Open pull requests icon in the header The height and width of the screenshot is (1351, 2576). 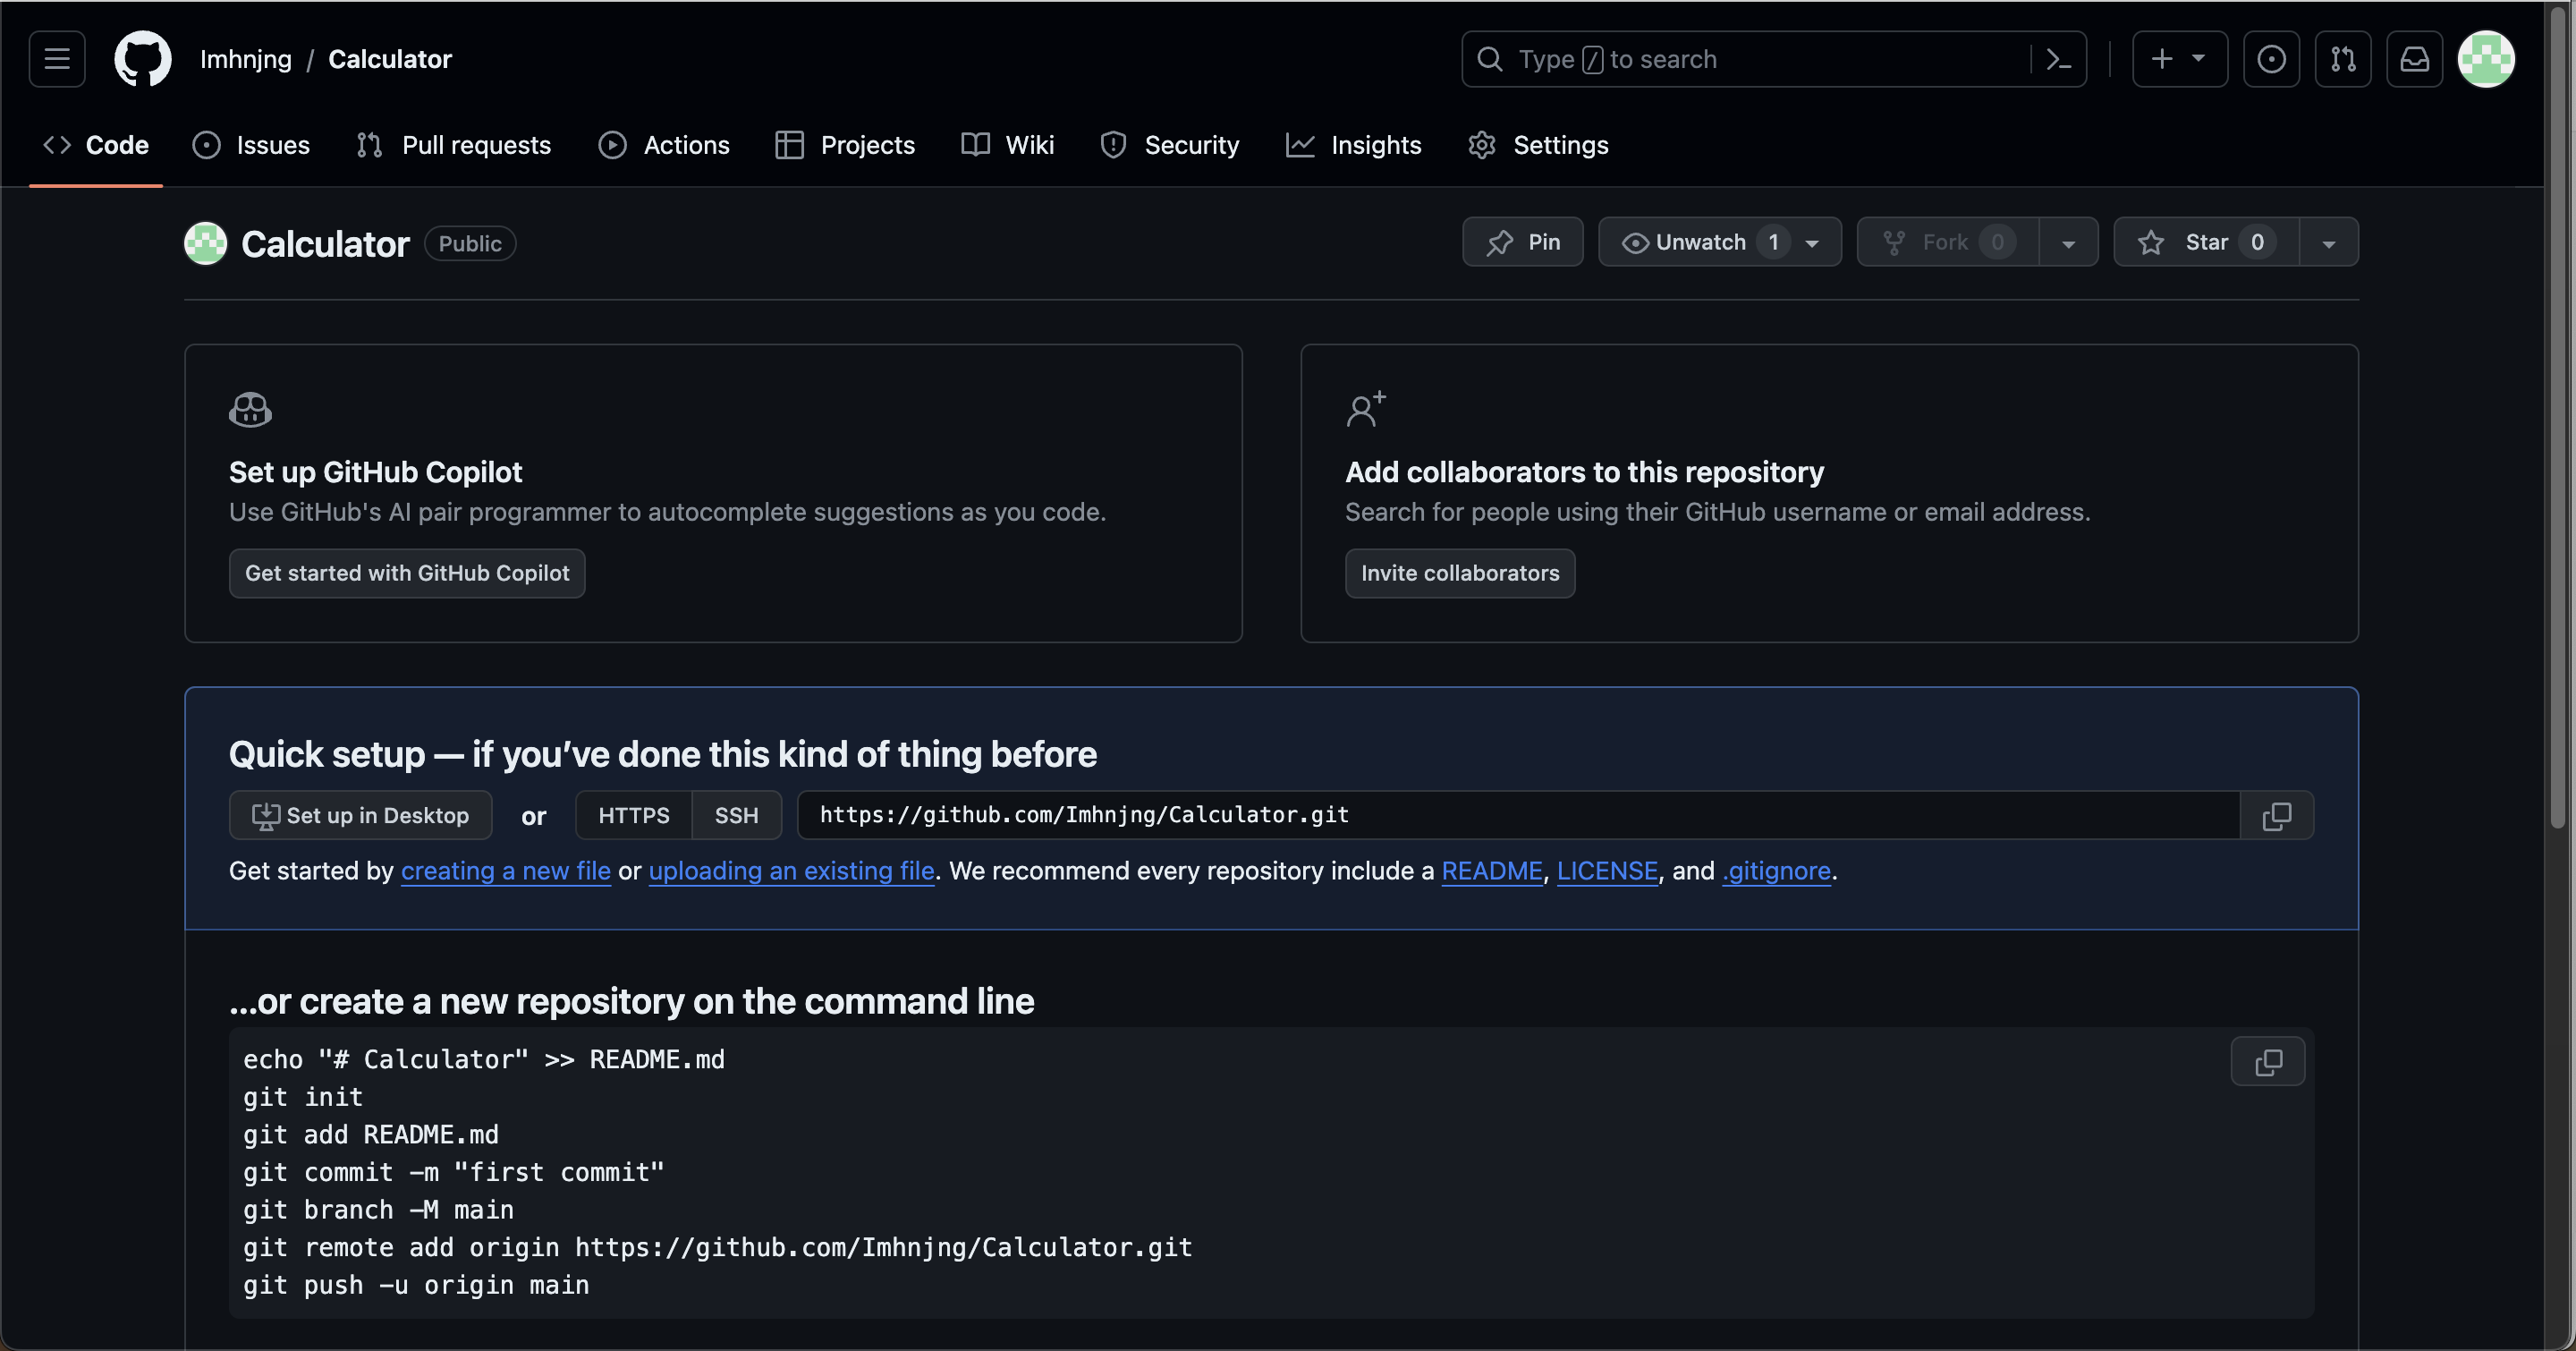pos(2343,59)
